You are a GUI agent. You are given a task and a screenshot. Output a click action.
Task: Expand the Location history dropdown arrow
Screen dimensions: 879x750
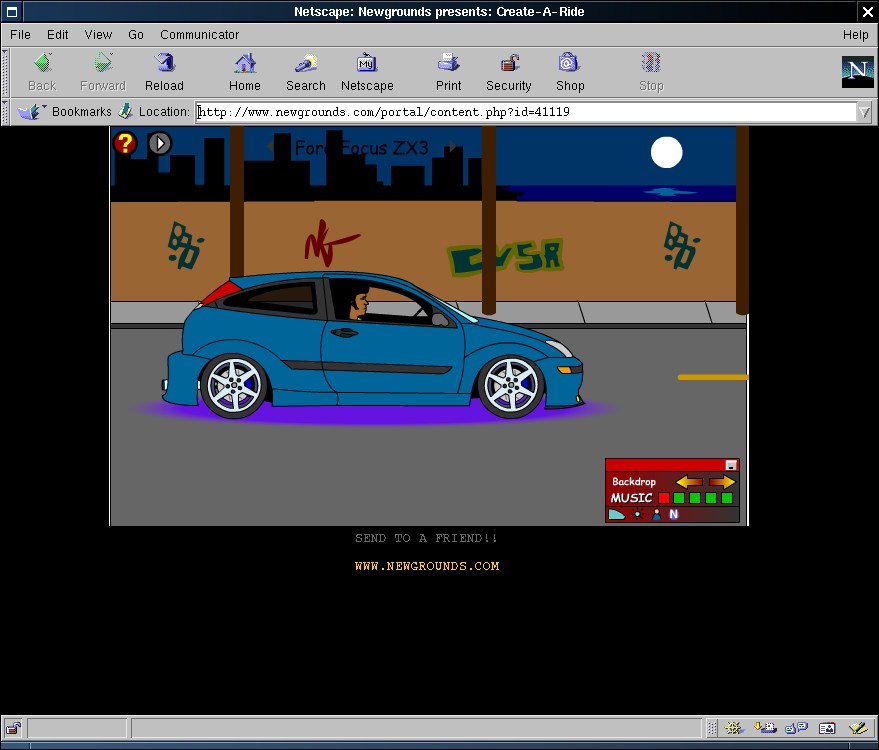pos(864,113)
